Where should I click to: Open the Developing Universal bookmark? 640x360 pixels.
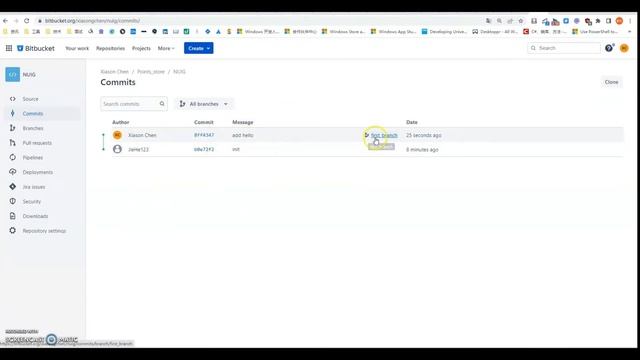coord(444,31)
